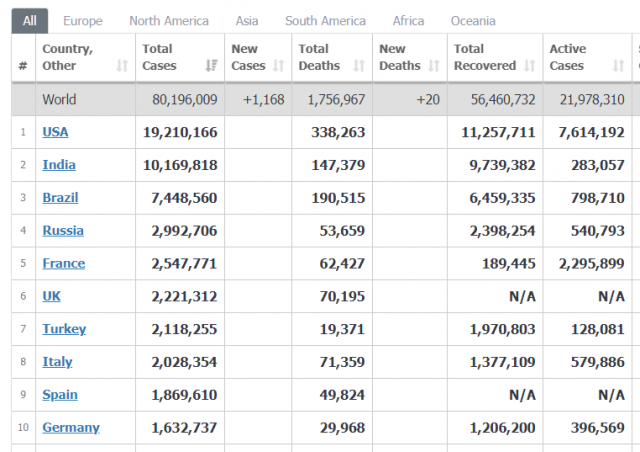Sort by Total Deaths arrows icon
This screenshot has height=452, width=640.
coord(359,65)
